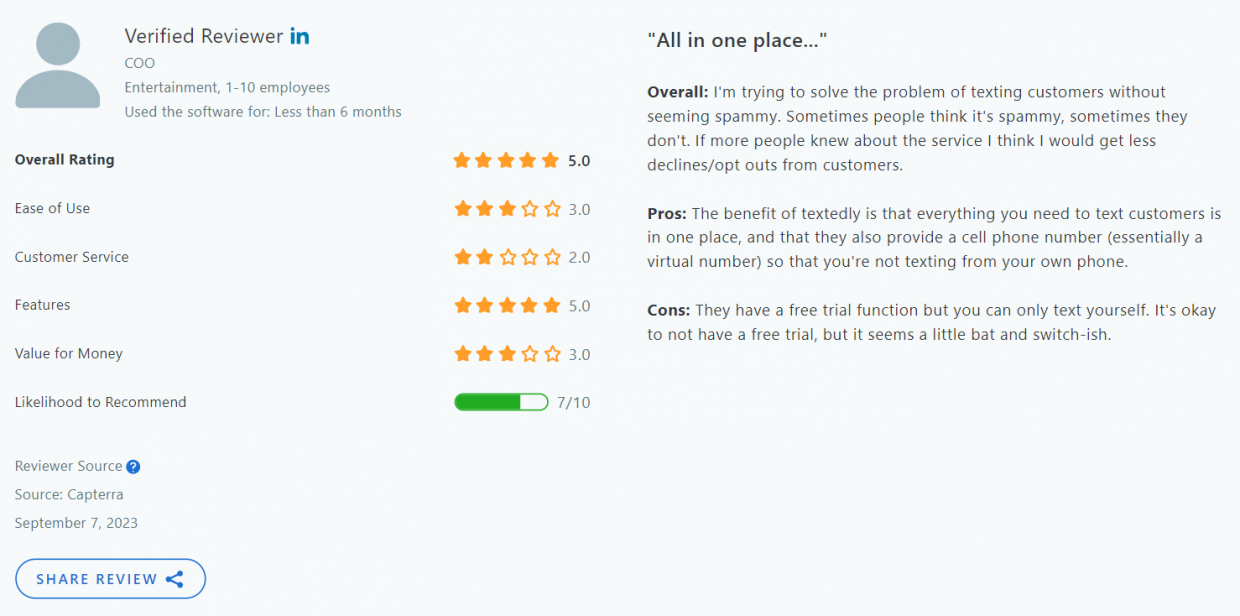Click the share icon inside Share Review button
This screenshot has height=616, width=1240.
pos(175,579)
